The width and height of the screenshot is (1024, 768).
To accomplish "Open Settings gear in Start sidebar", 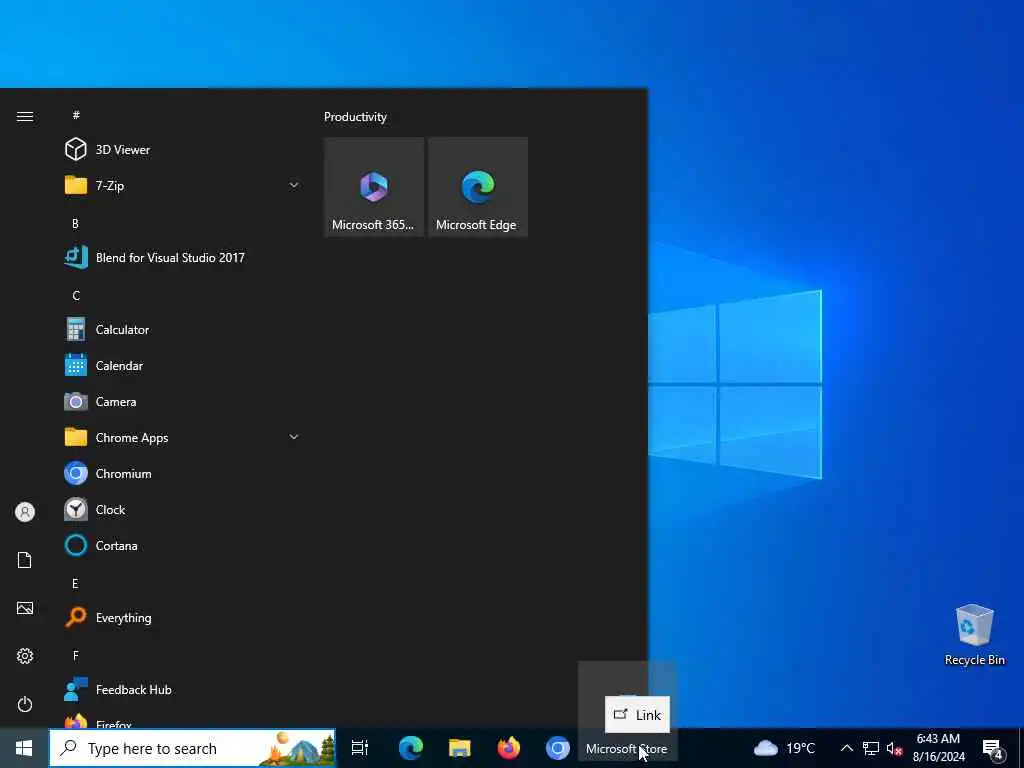I will (25, 656).
